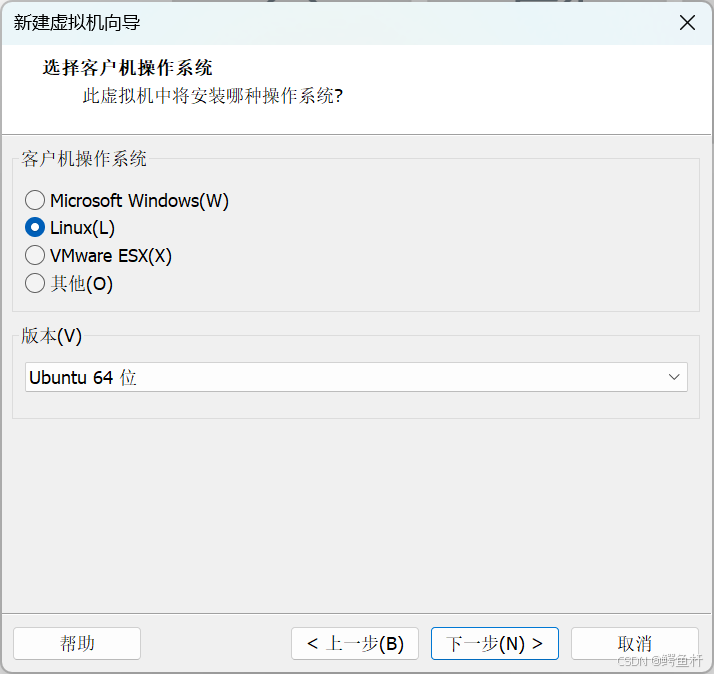714x674 pixels.
Task: Close the 新建虚拟机向导 dialog with X
Action: coord(687,22)
